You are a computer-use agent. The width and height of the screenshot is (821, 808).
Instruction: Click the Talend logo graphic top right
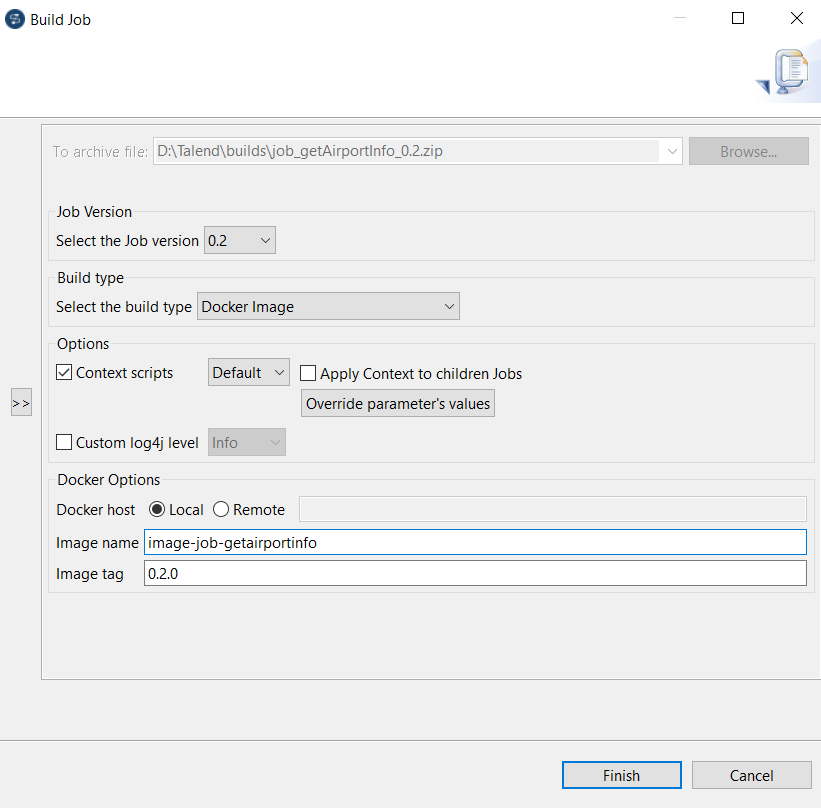(789, 71)
